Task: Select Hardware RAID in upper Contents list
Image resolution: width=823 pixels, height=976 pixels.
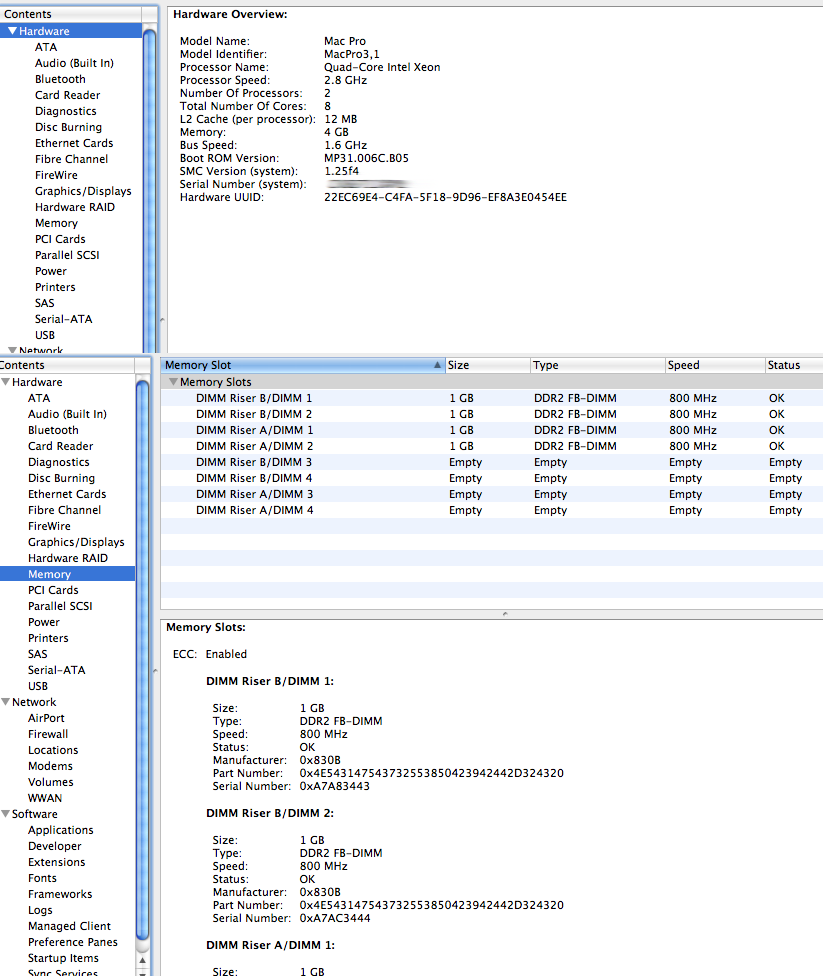Action: pyautogui.click(x=75, y=207)
